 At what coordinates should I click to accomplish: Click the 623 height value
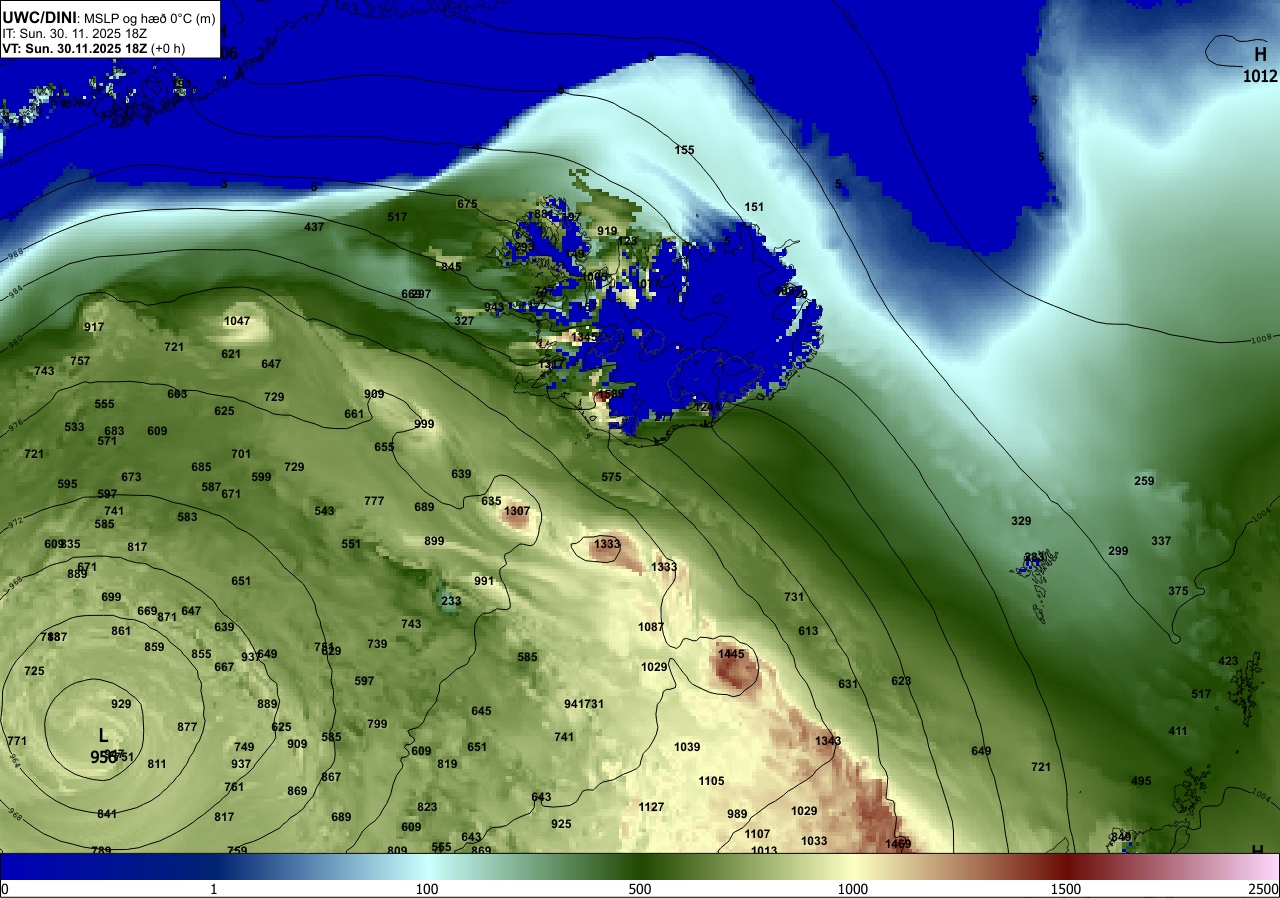(x=901, y=681)
